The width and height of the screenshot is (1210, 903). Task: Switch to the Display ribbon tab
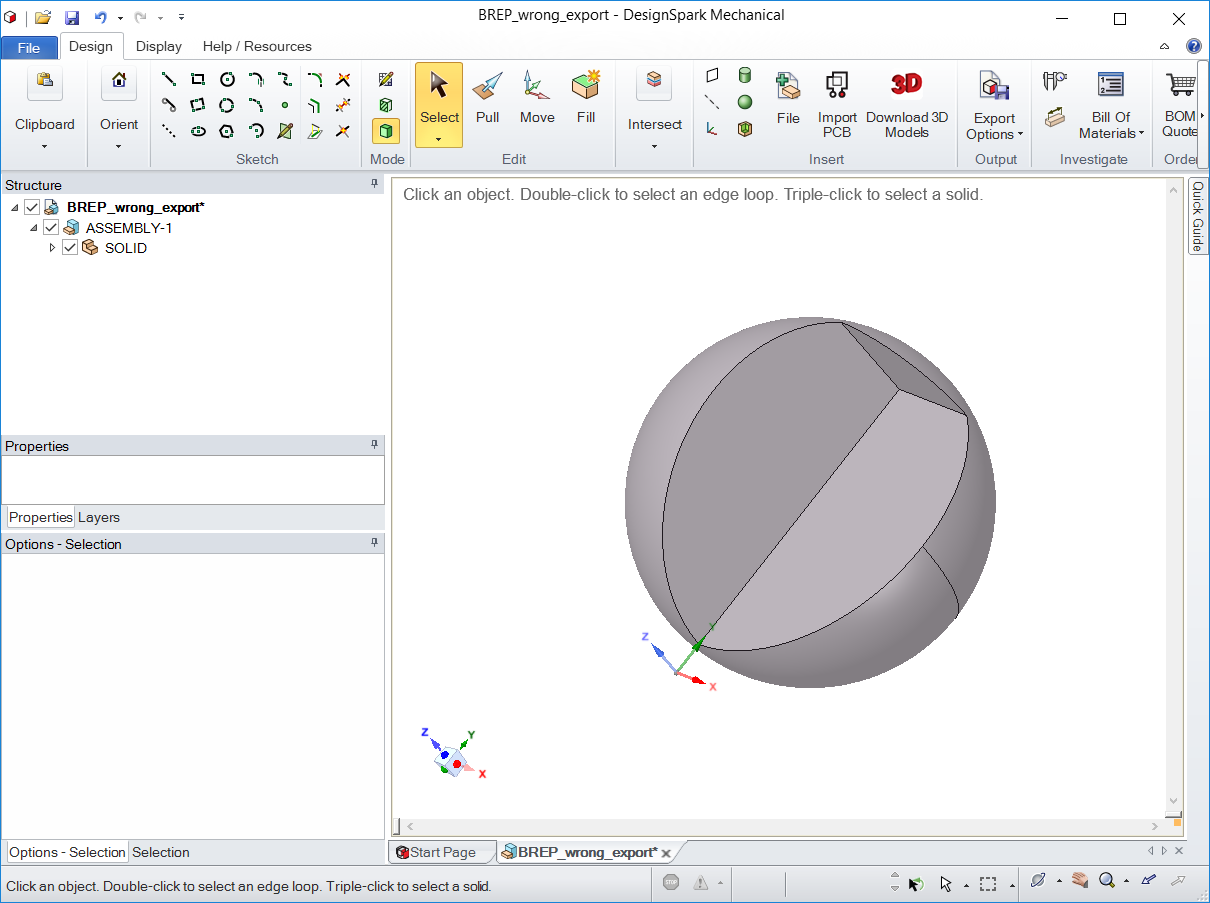coord(159,46)
